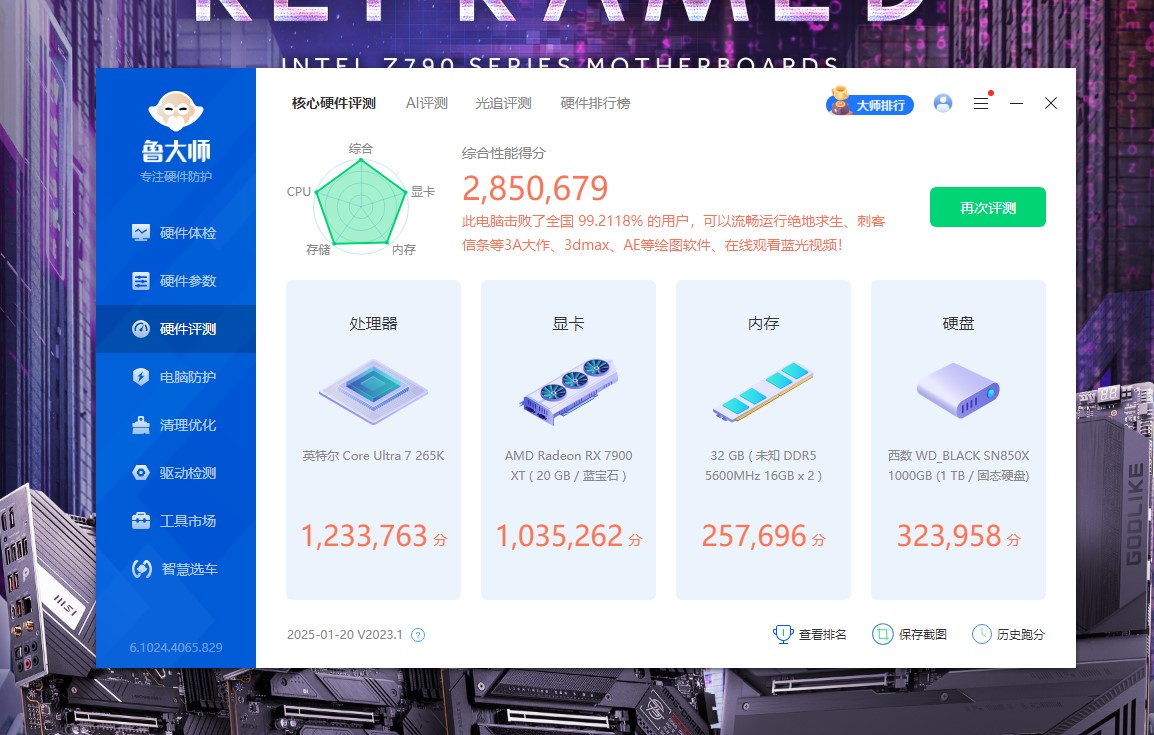This screenshot has height=735, width=1154.
Task: Click the 2,850,679 overall score
Action: pos(535,188)
